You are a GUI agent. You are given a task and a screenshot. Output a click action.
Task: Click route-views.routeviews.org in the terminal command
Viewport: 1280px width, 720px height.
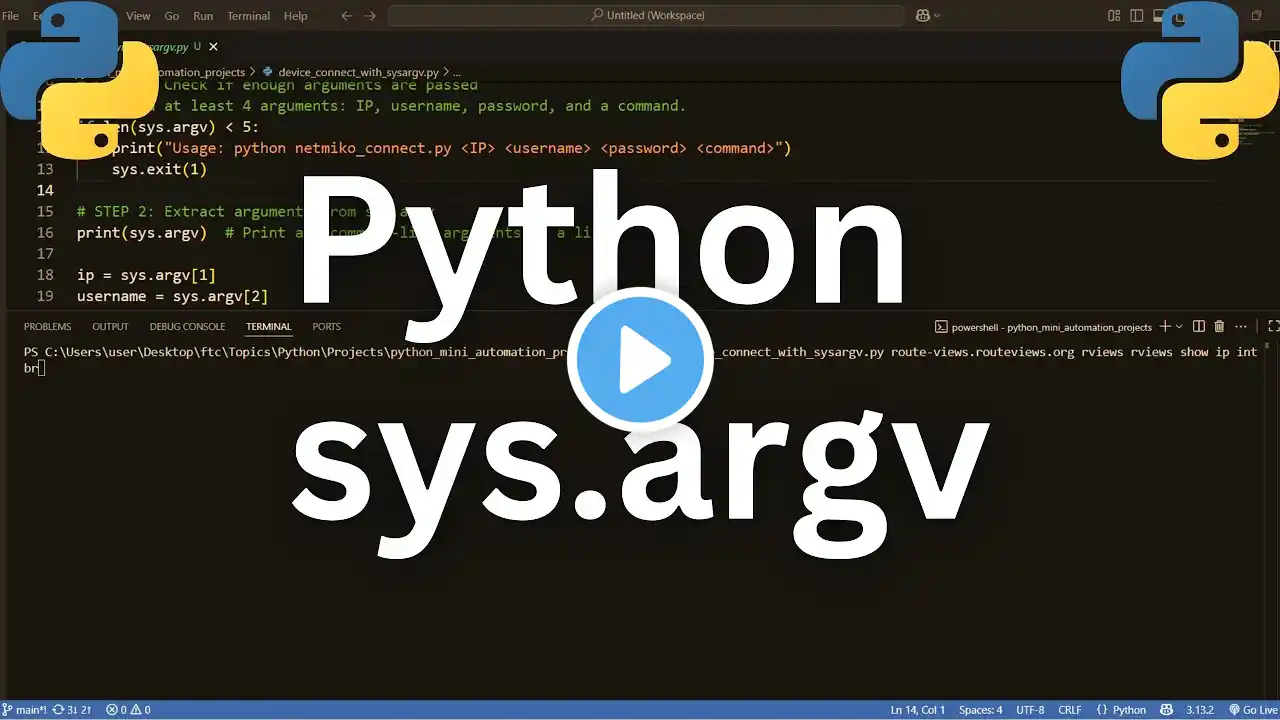[x=983, y=352]
